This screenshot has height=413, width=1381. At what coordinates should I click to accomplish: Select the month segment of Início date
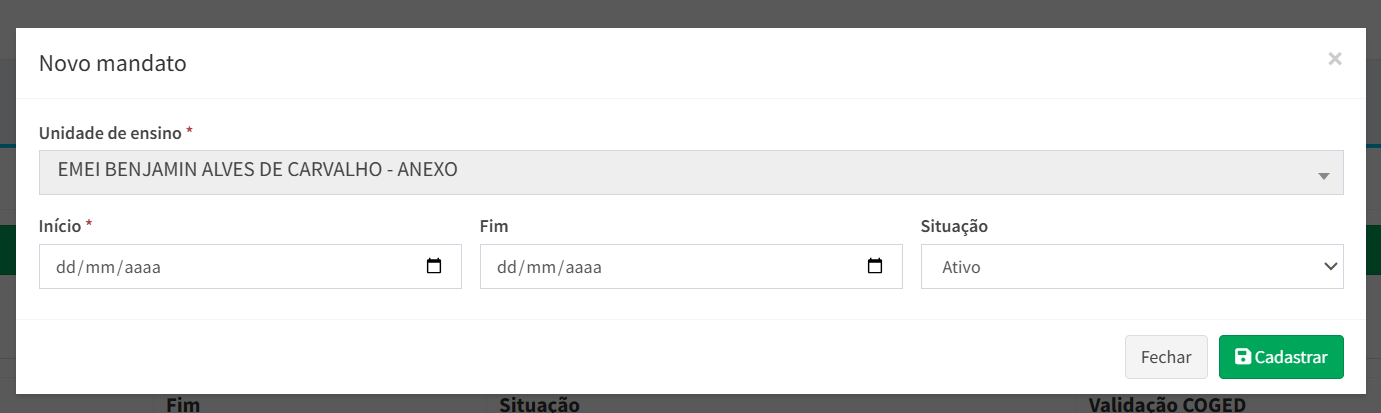(x=100, y=268)
